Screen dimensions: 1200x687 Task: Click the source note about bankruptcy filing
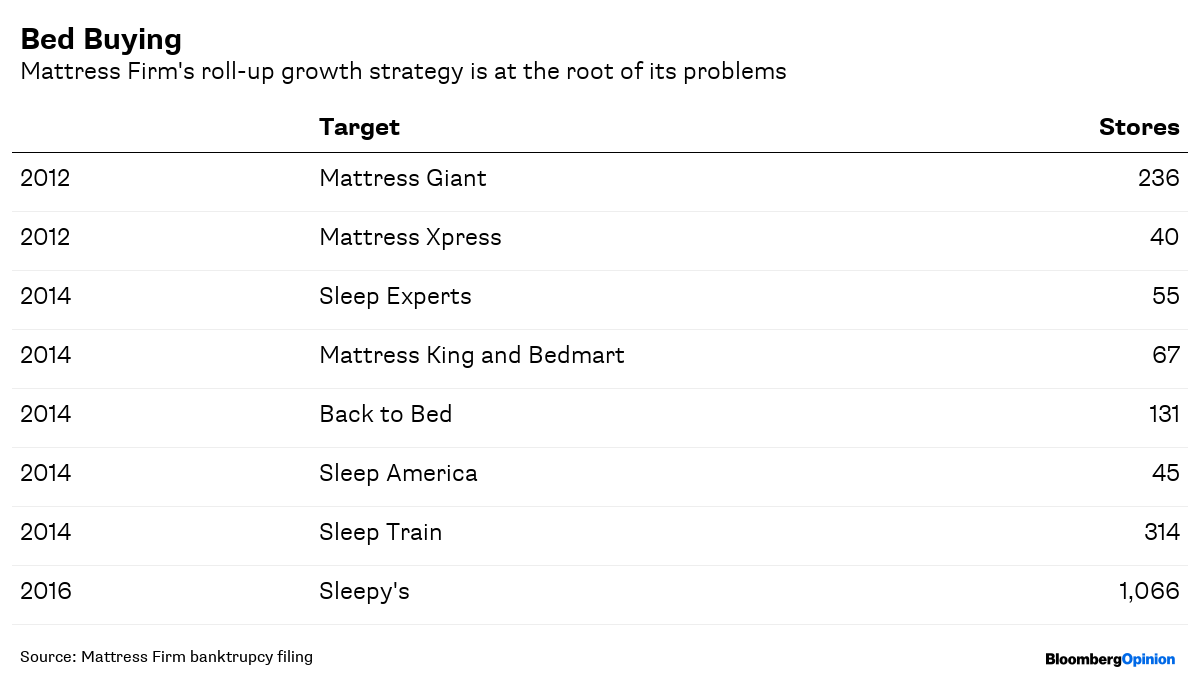[x=166, y=657]
